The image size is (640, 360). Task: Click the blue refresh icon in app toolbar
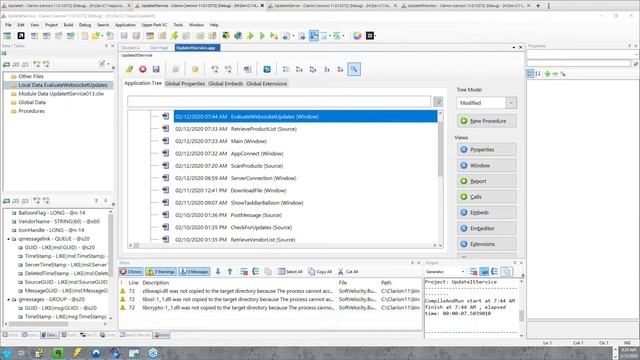click(x=267, y=69)
